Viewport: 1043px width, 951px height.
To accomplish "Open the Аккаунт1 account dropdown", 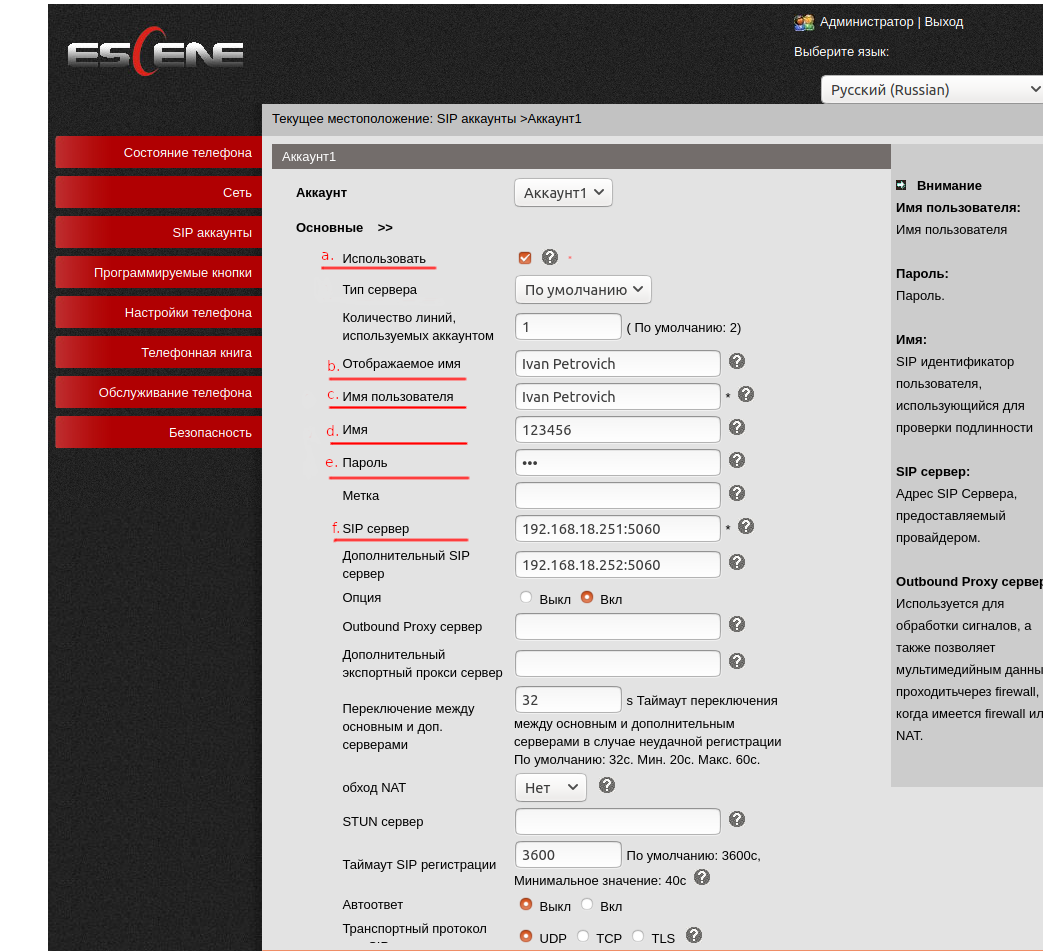I will coord(563,193).
